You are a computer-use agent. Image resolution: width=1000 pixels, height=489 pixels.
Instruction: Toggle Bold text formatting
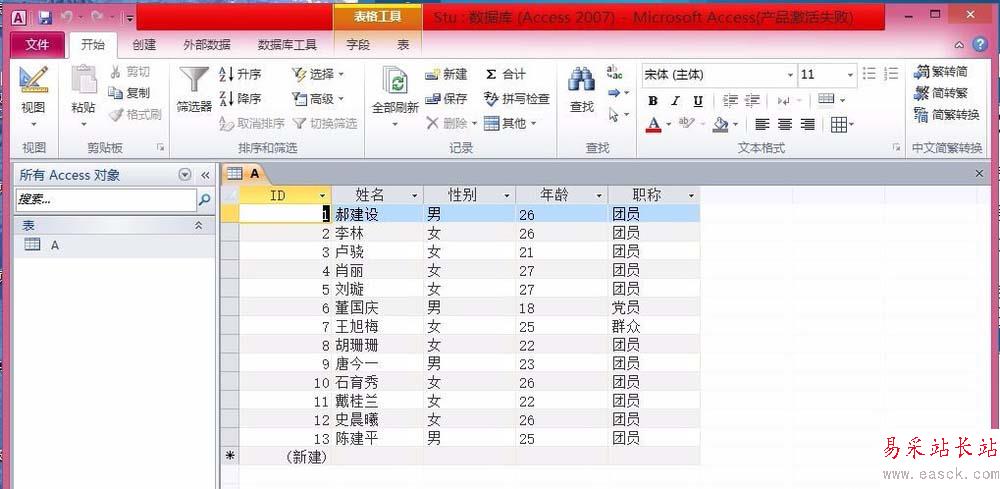[652, 101]
